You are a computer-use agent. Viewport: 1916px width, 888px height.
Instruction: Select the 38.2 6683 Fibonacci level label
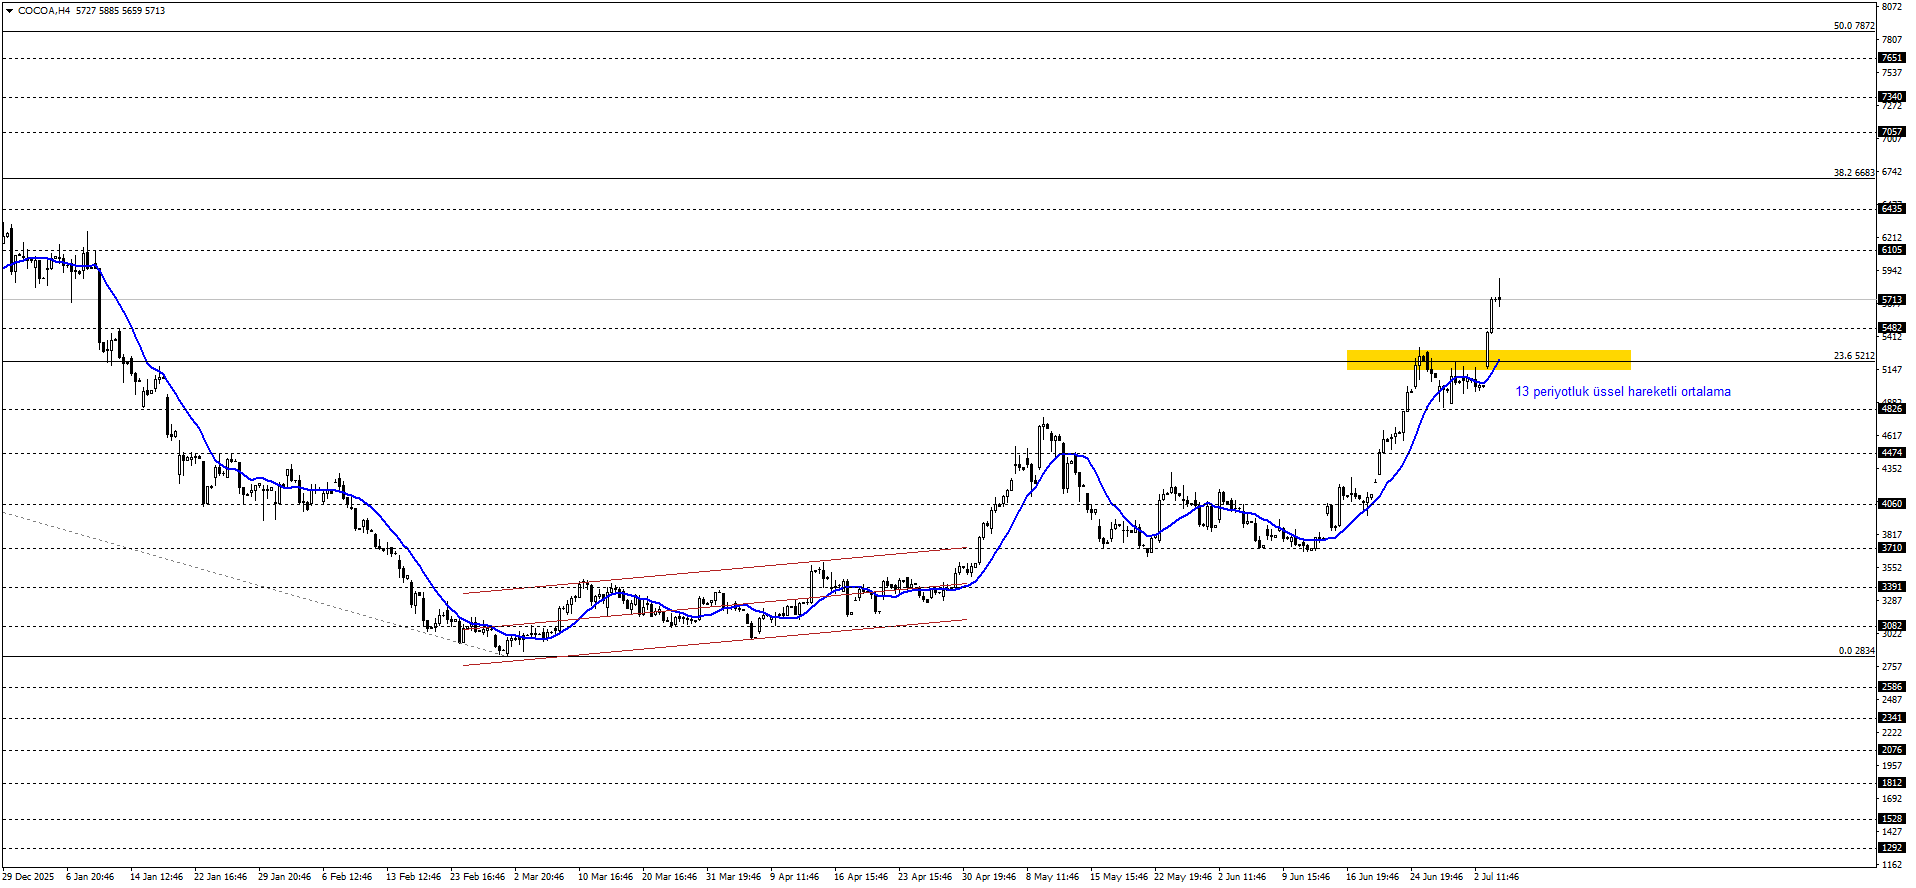[x=1854, y=173]
